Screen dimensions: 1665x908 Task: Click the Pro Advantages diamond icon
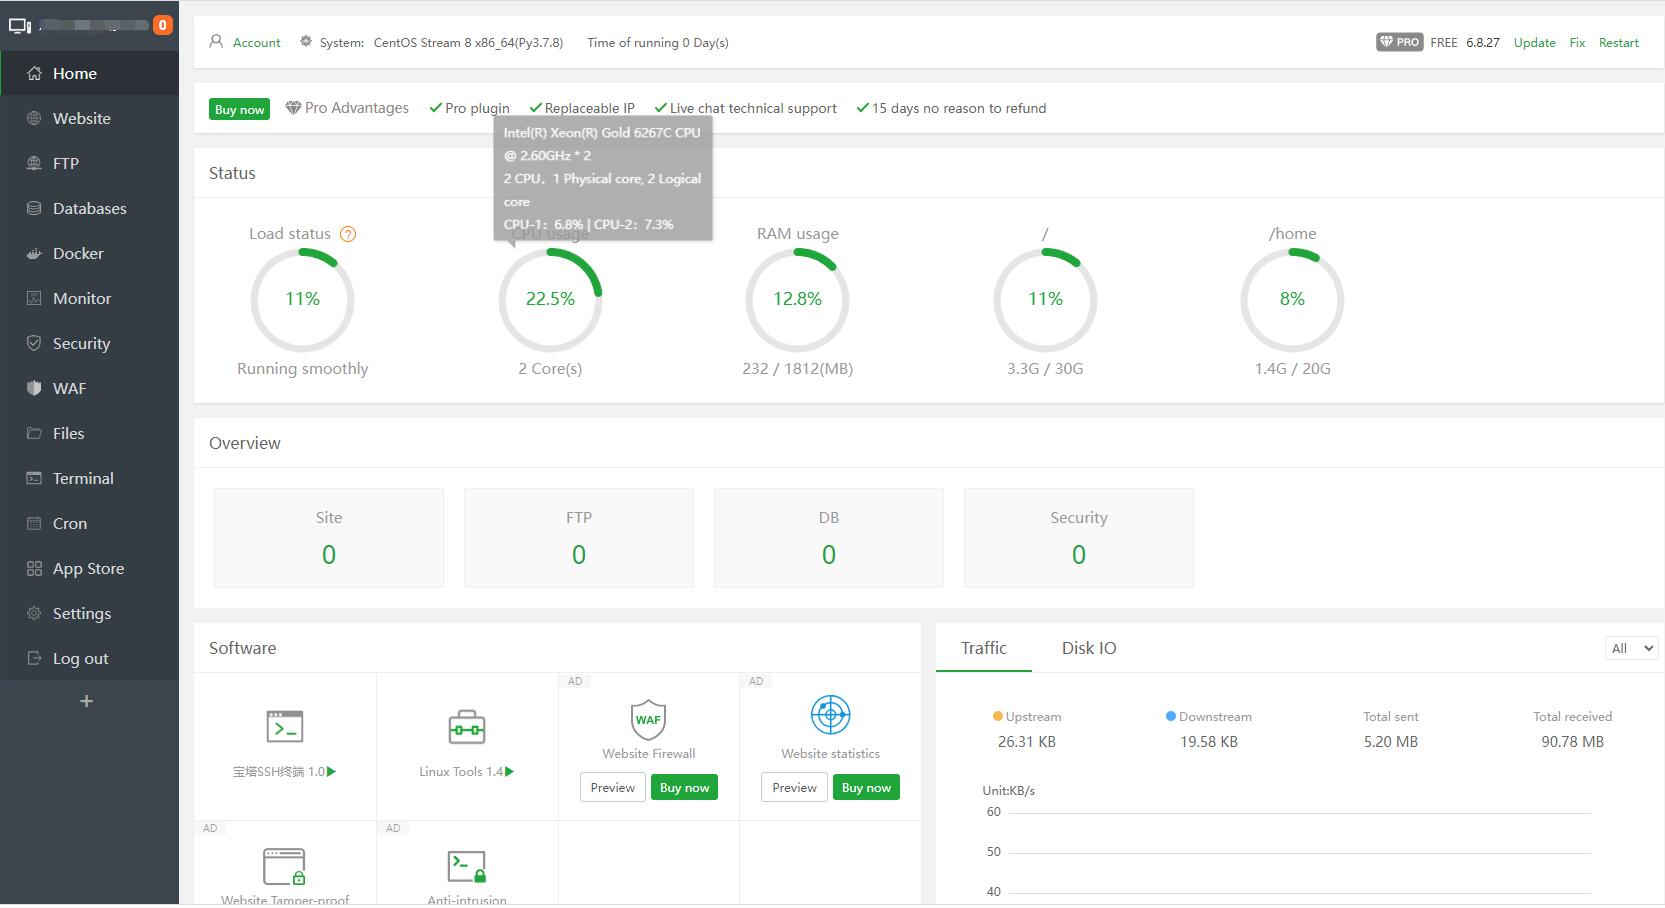tap(293, 108)
